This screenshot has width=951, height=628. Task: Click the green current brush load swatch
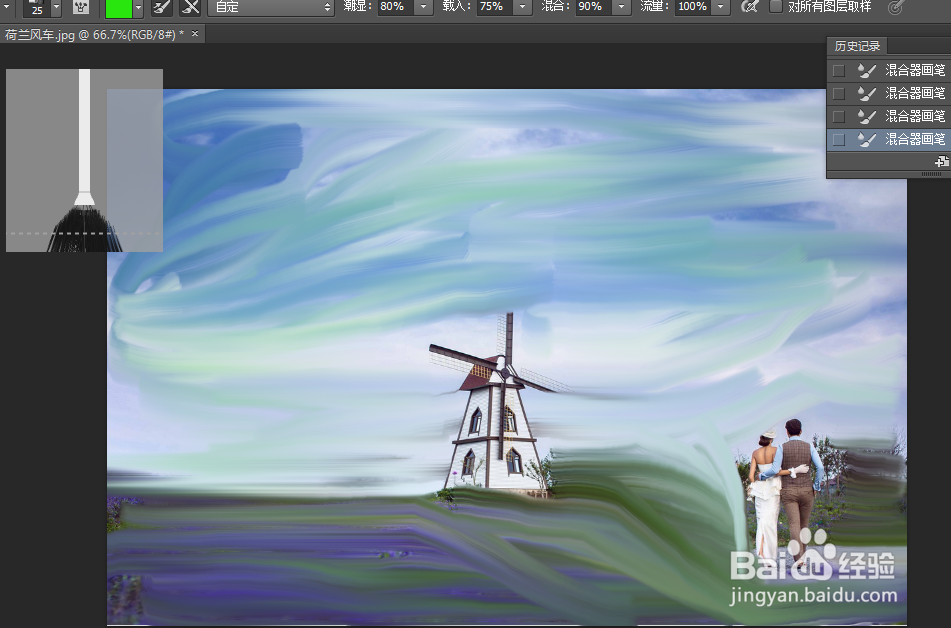click(x=119, y=8)
